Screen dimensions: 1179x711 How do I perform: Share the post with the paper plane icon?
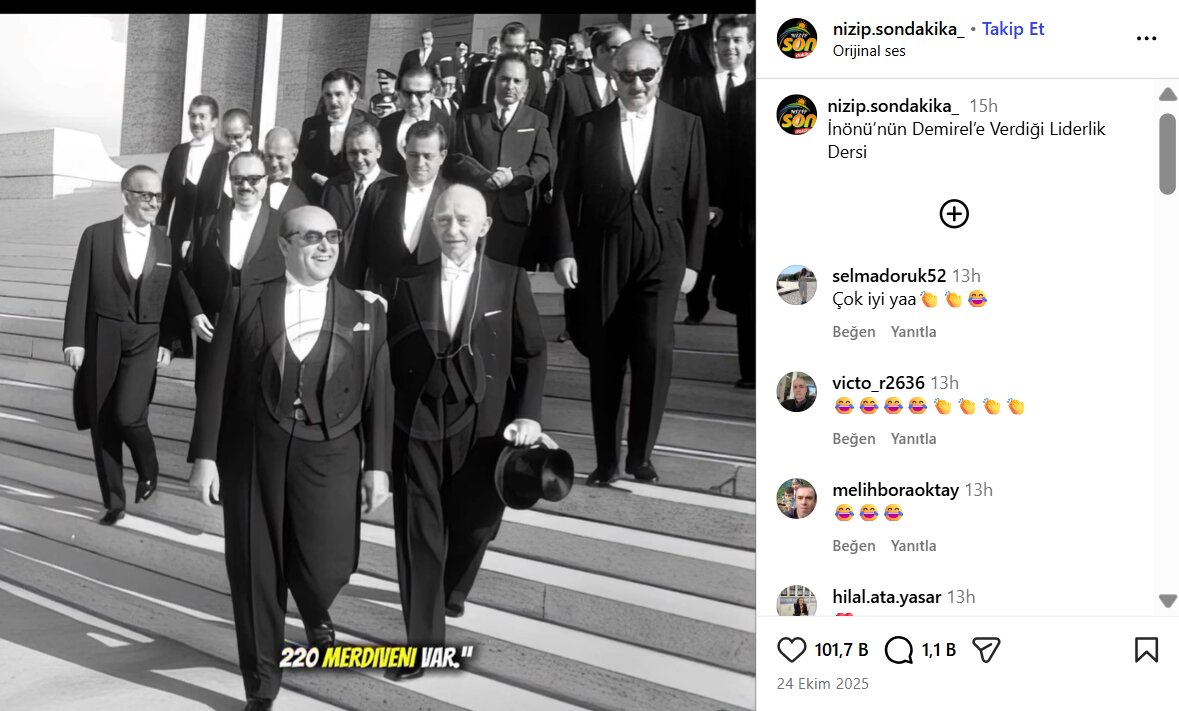pyautogui.click(x=987, y=650)
